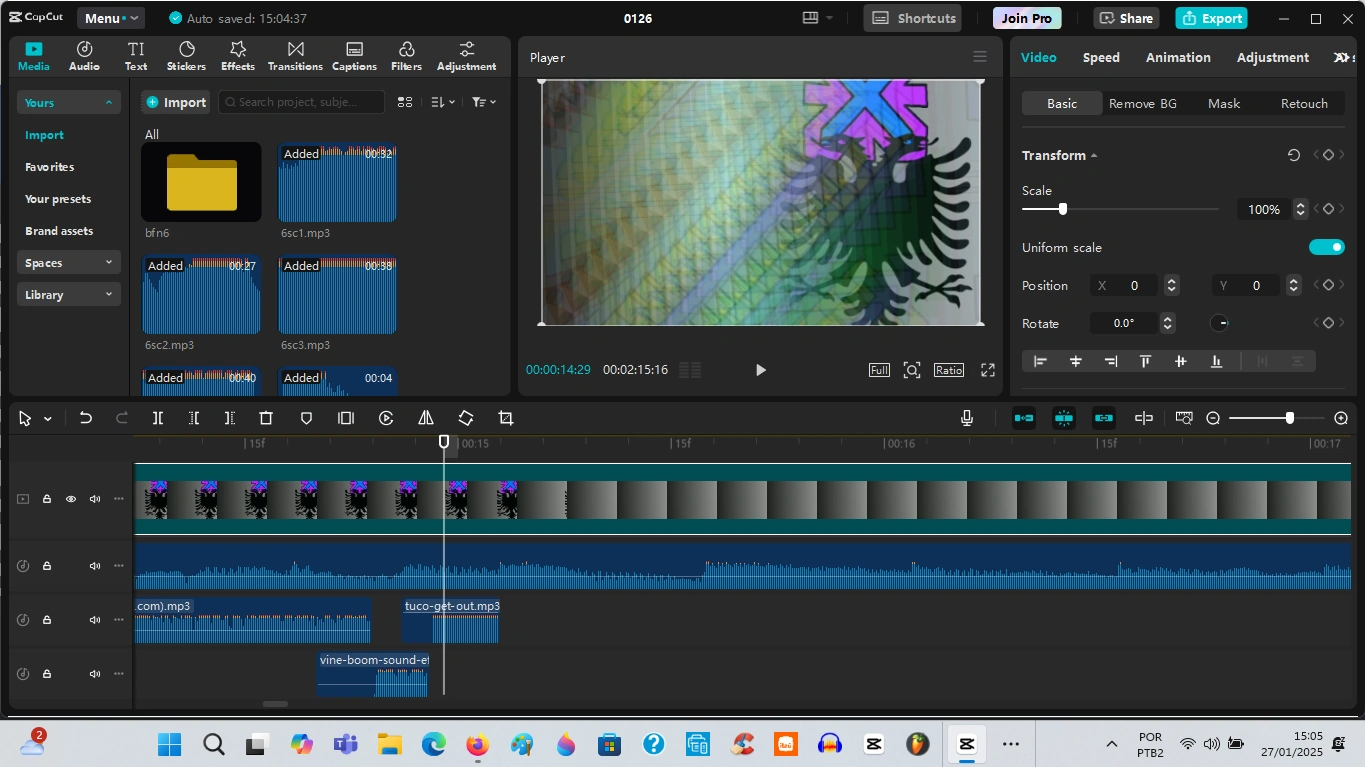Click the Delete clip icon
This screenshot has width=1365, height=767.
pyautogui.click(x=265, y=418)
